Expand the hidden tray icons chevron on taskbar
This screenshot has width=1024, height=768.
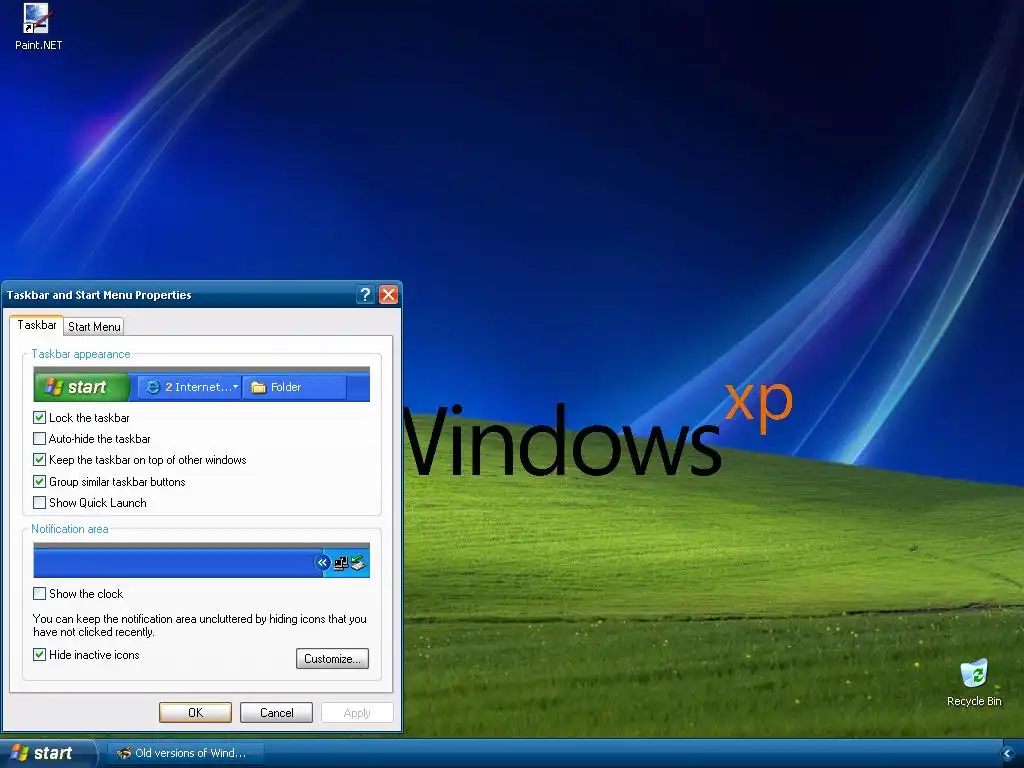click(x=1007, y=754)
